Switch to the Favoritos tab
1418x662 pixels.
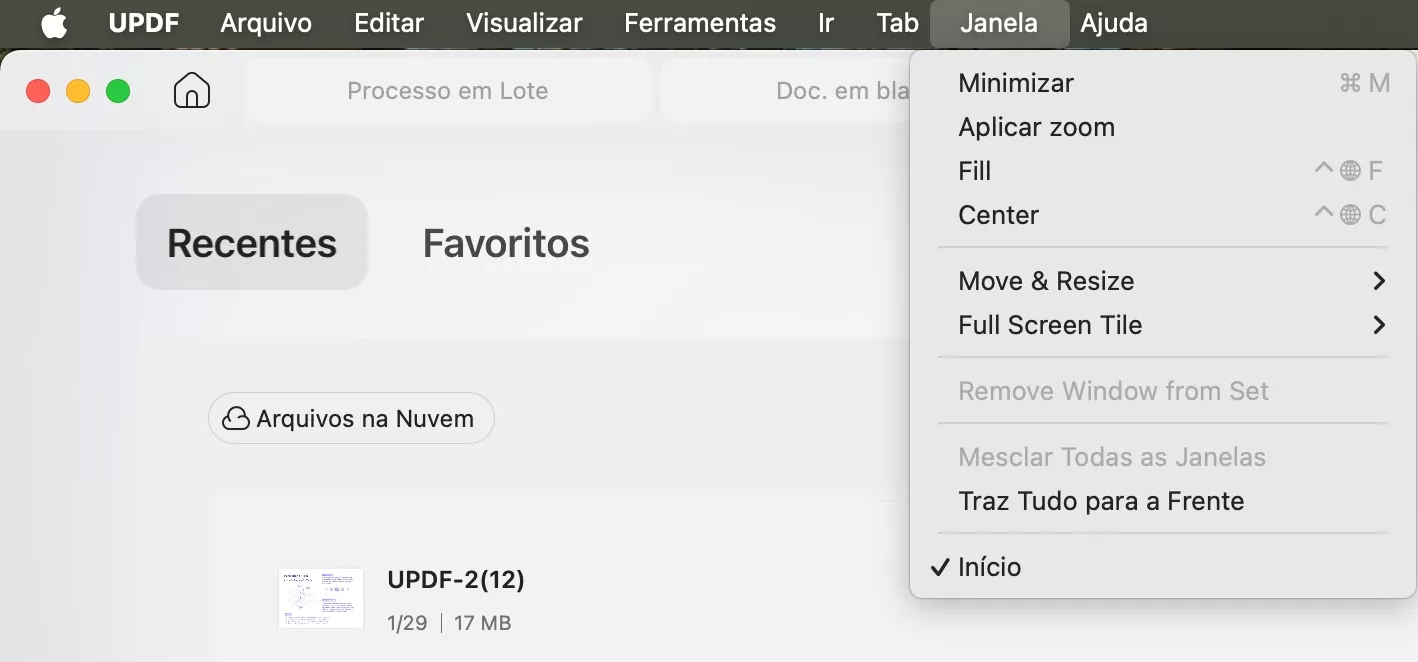click(x=506, y=243)
